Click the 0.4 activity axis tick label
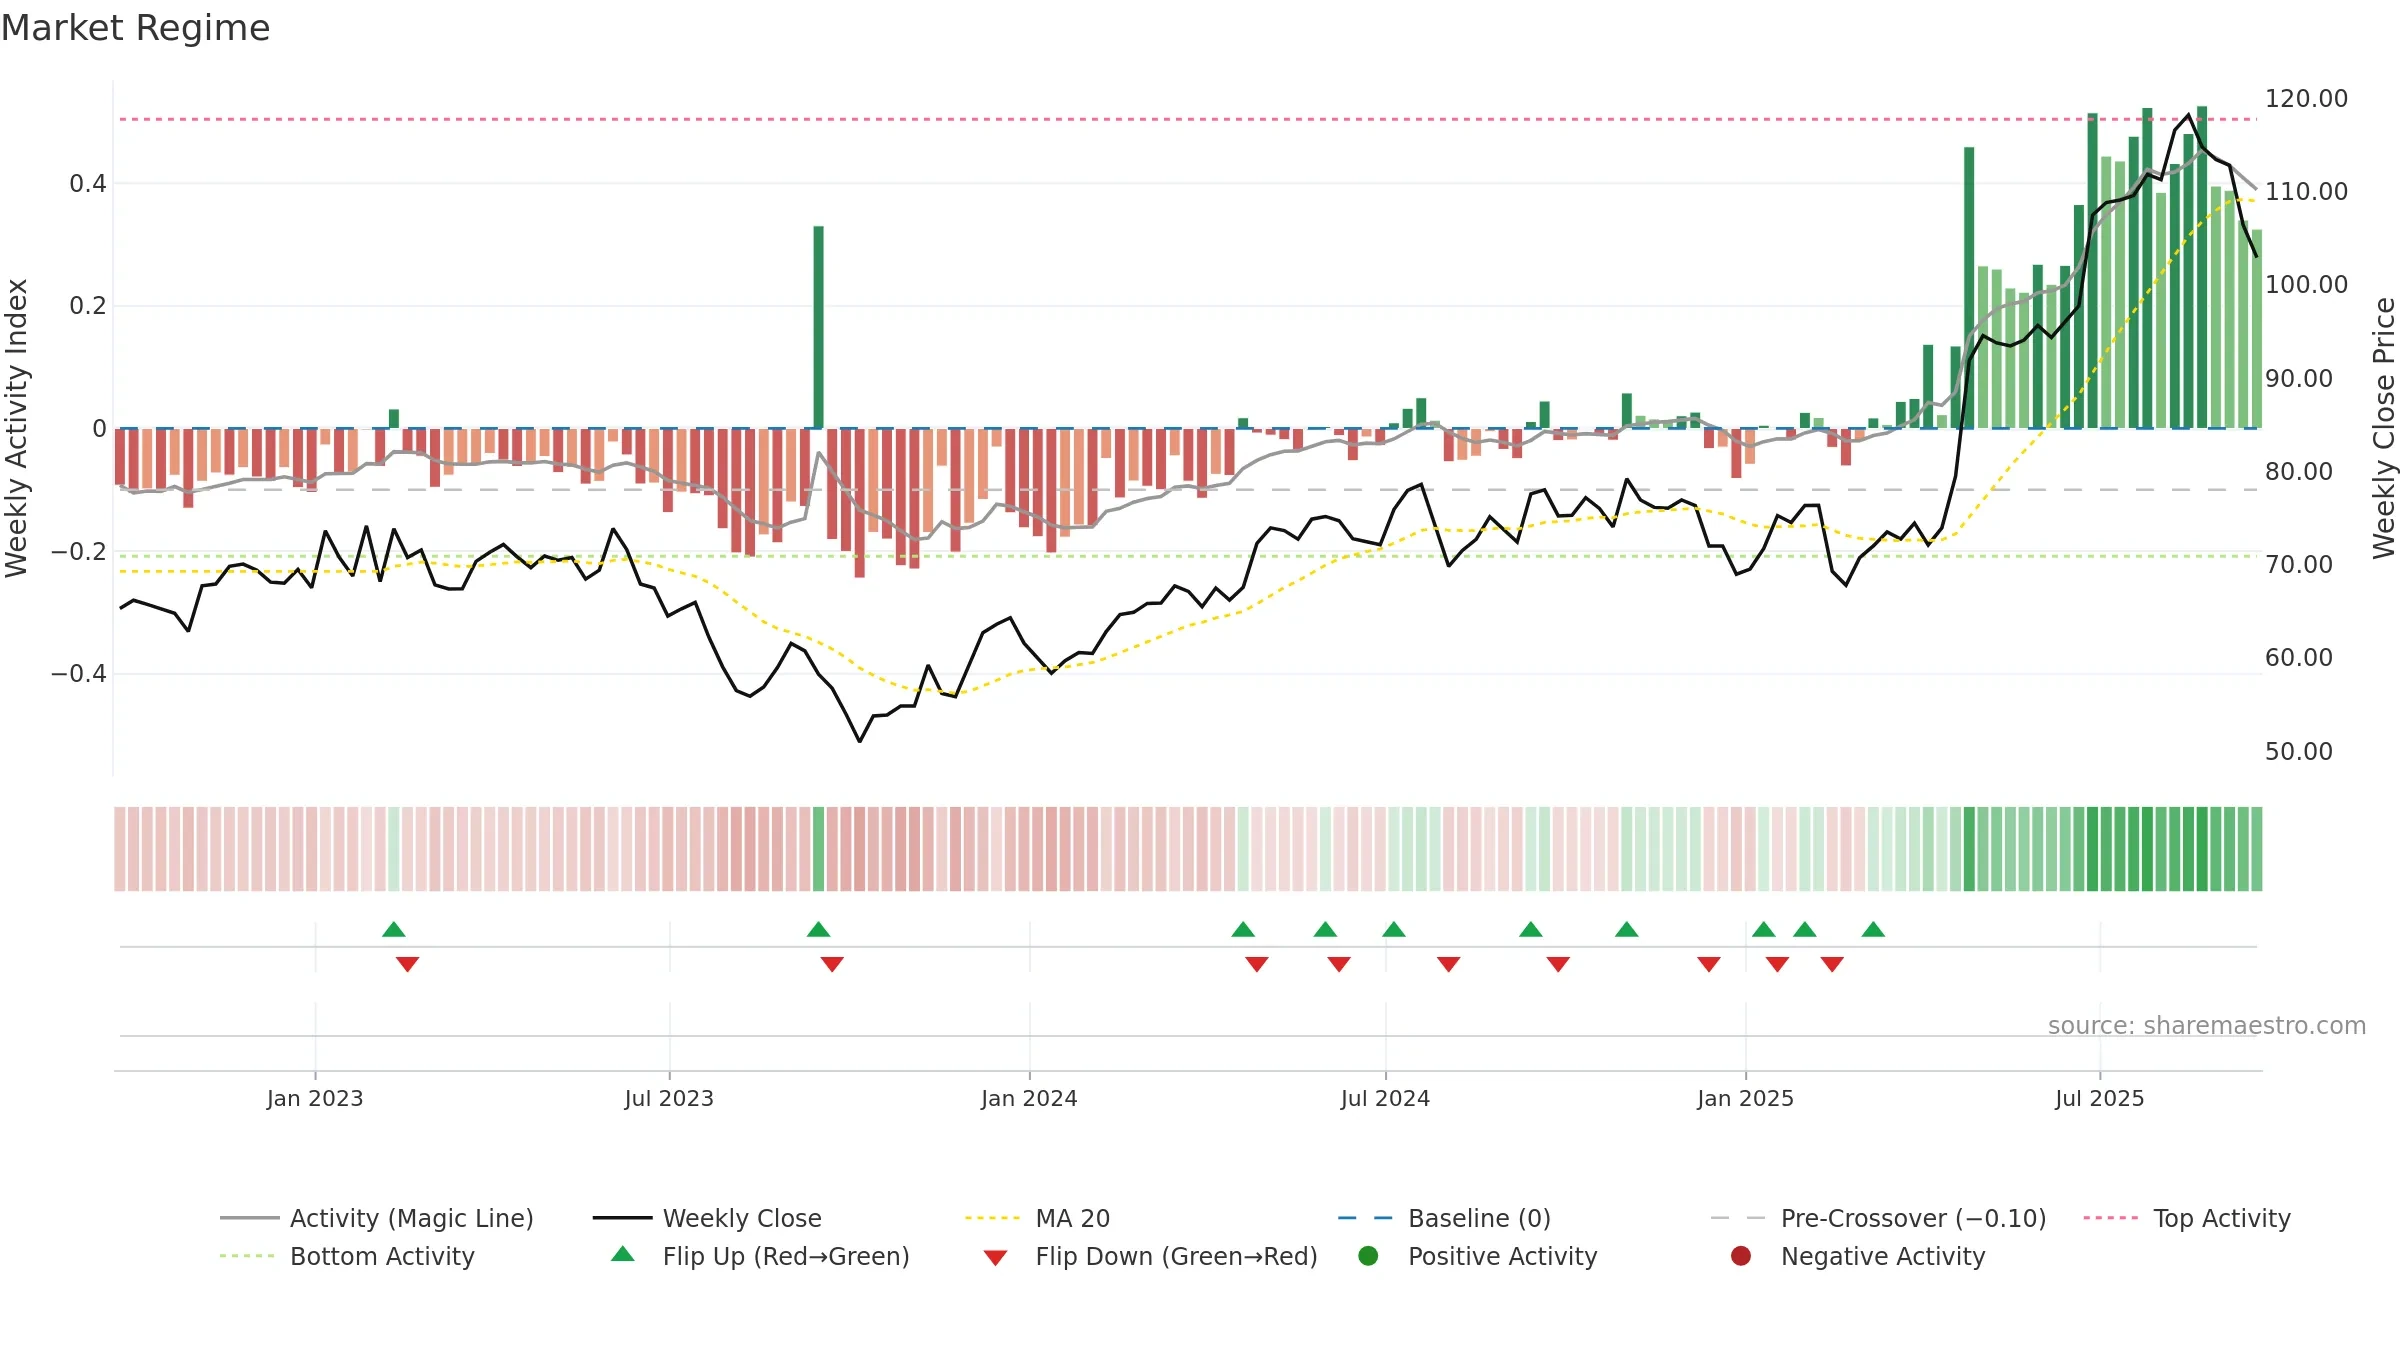The image size is (2400, 1350). click(88, 183)
